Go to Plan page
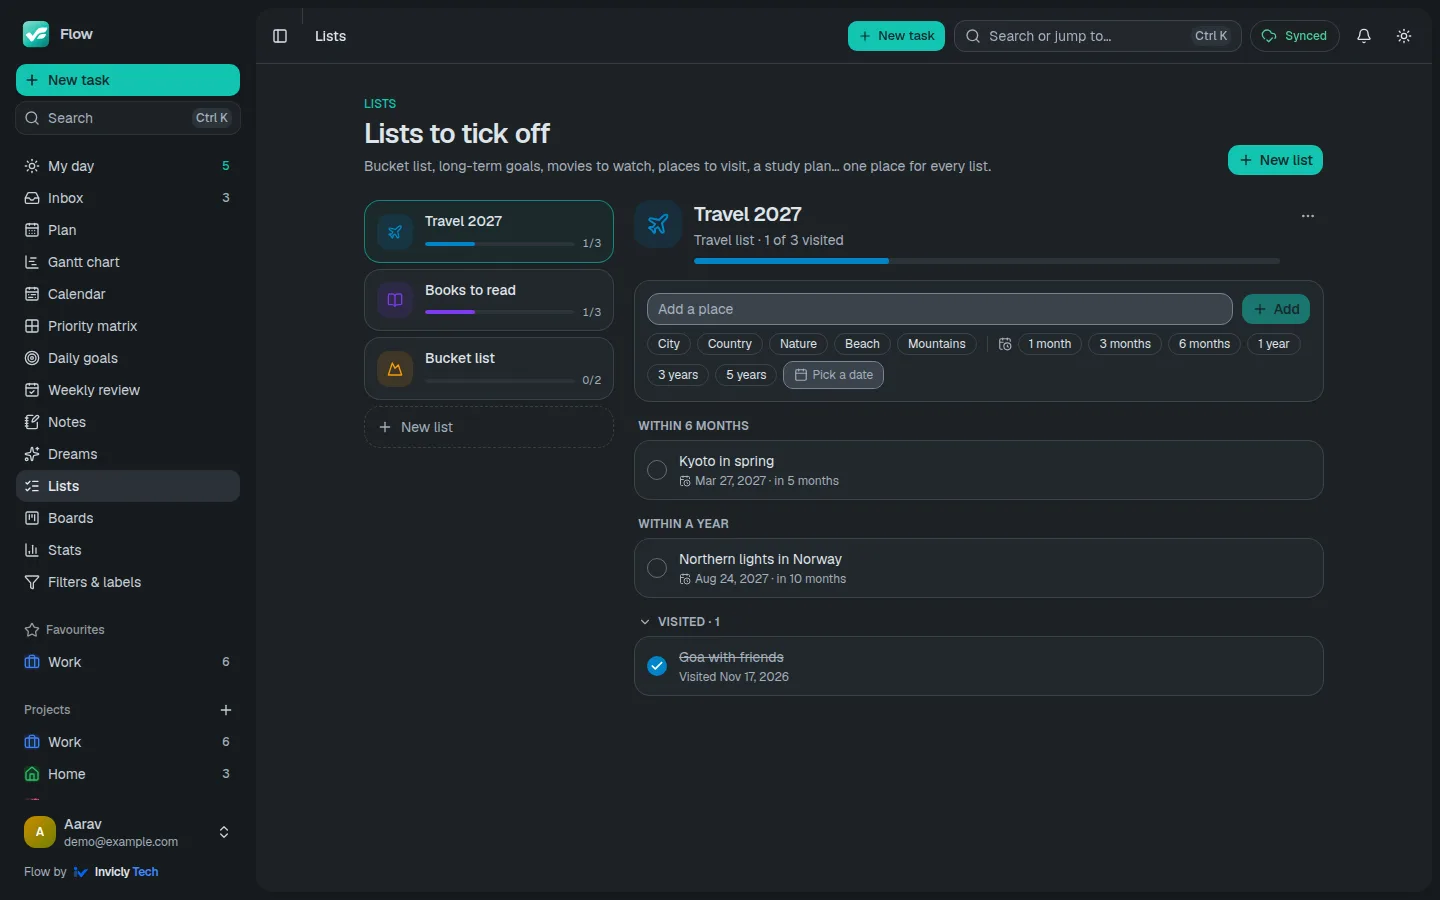Image resolution: width=1440 pixels, height=900 pixels. [x=128, y=230]
